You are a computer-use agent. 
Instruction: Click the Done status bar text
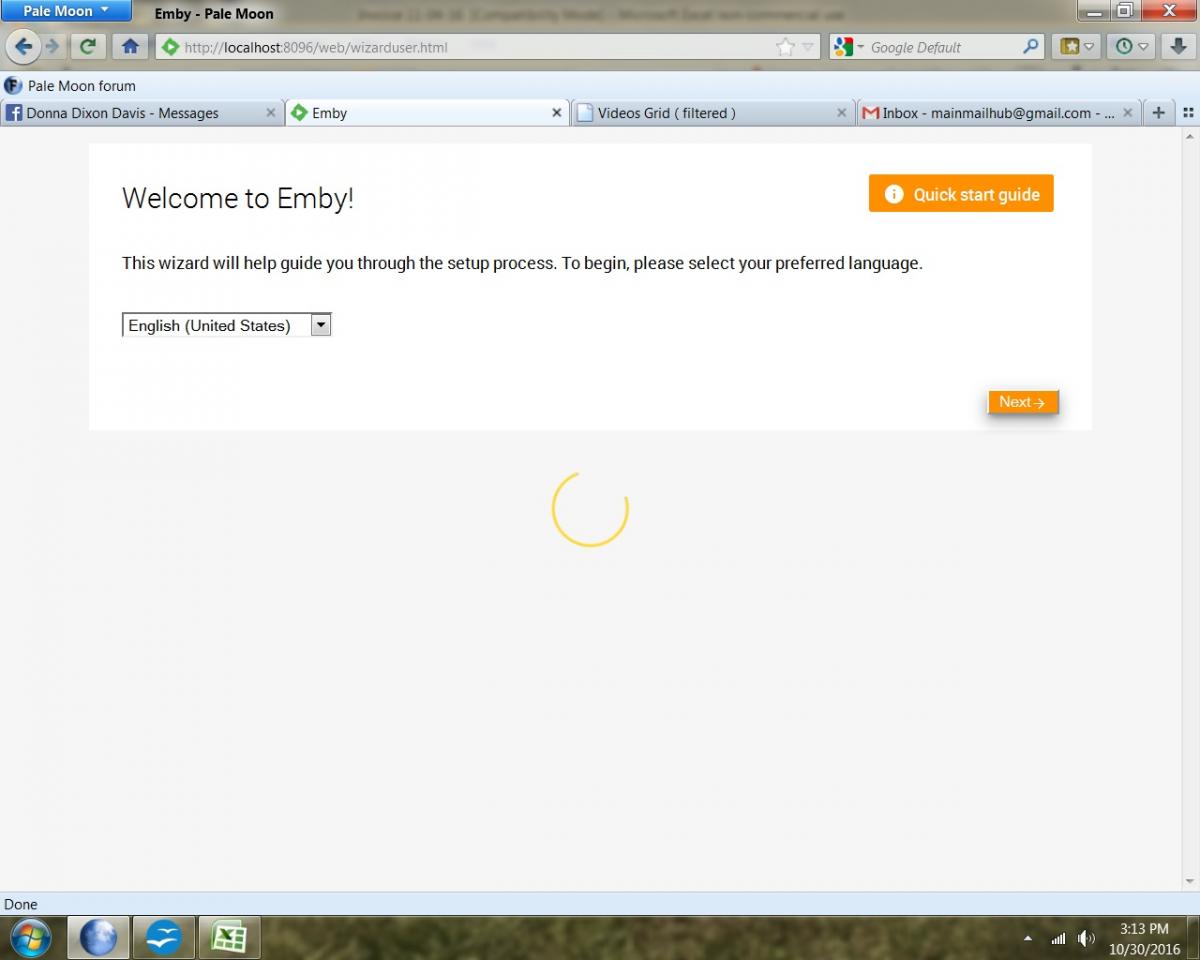point(21,904)
